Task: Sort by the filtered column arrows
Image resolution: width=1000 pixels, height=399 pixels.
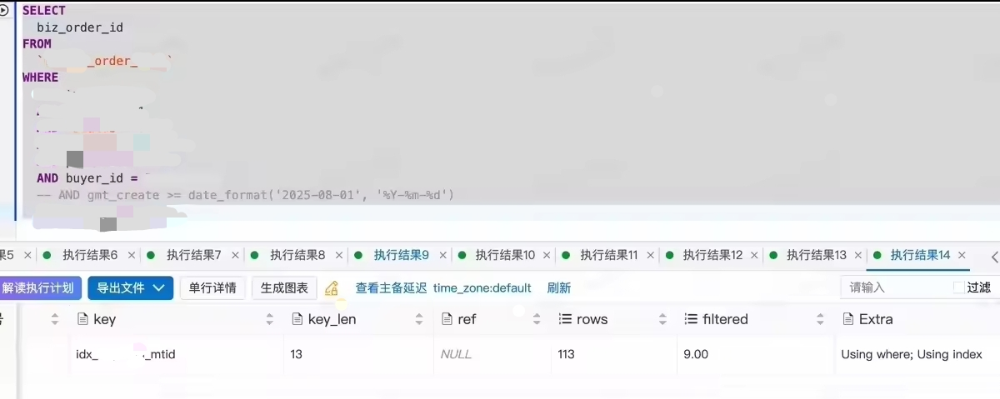Action: (x=820, y=319)
